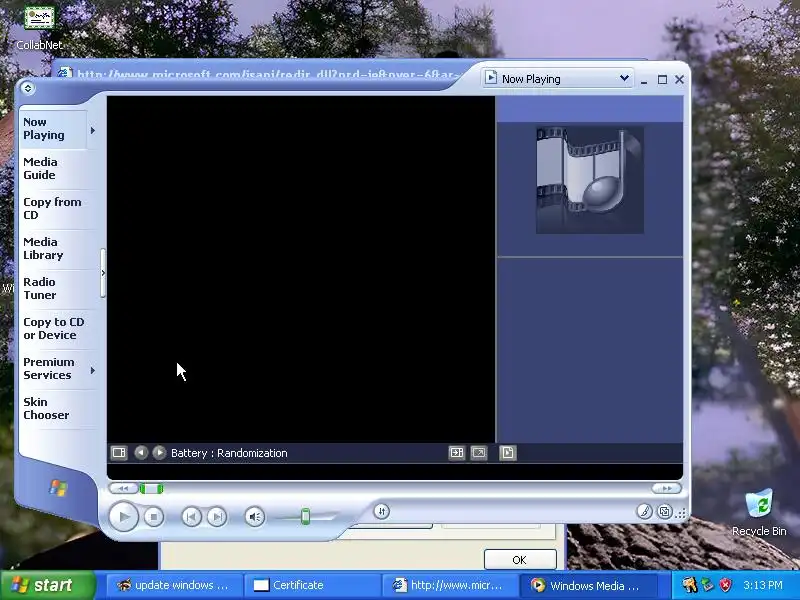
Task: Click the fast forward button on seek bar
Action: (x=666, y=489)
